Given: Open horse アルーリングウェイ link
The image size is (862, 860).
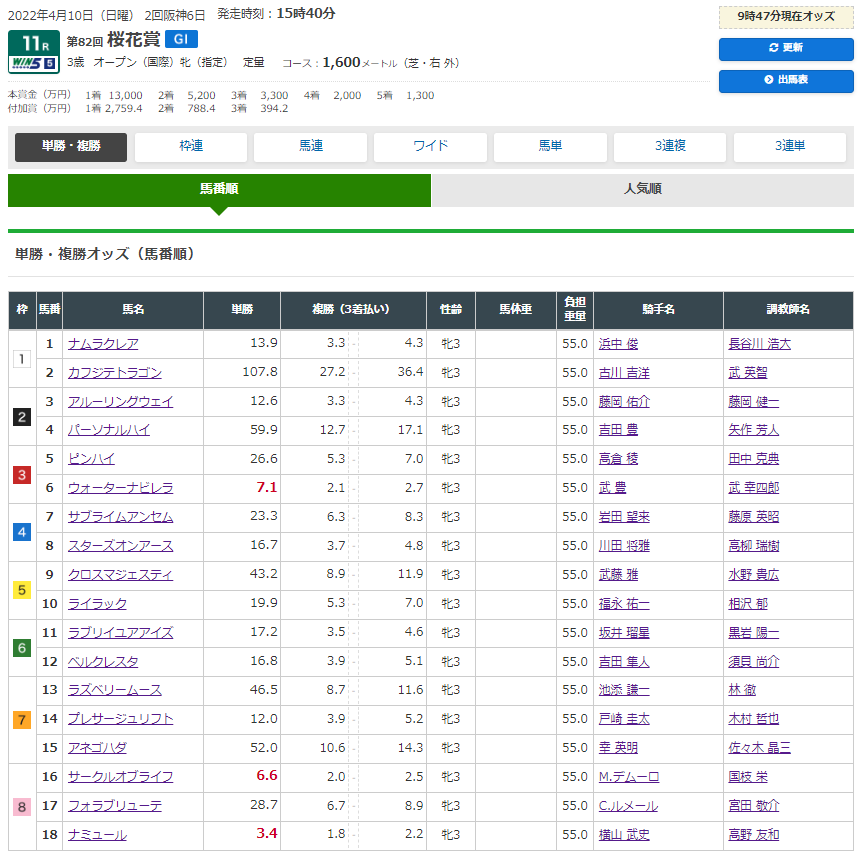Looking at the screenshot, I should coord(120,402).
